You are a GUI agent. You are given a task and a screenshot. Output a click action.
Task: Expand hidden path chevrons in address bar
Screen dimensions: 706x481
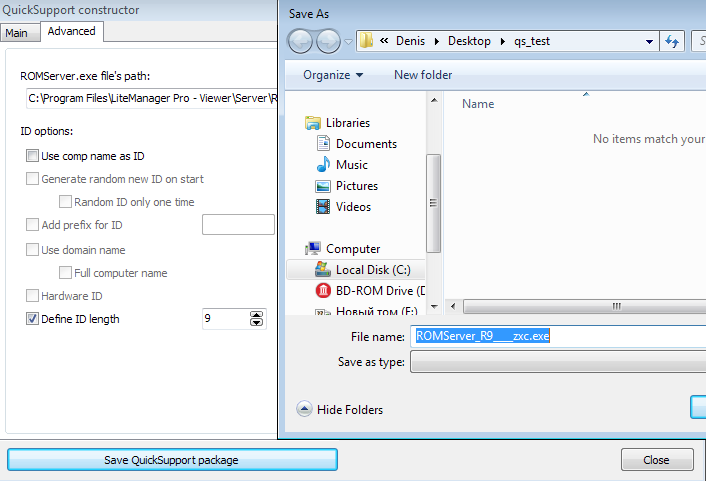tap(384, 41)
